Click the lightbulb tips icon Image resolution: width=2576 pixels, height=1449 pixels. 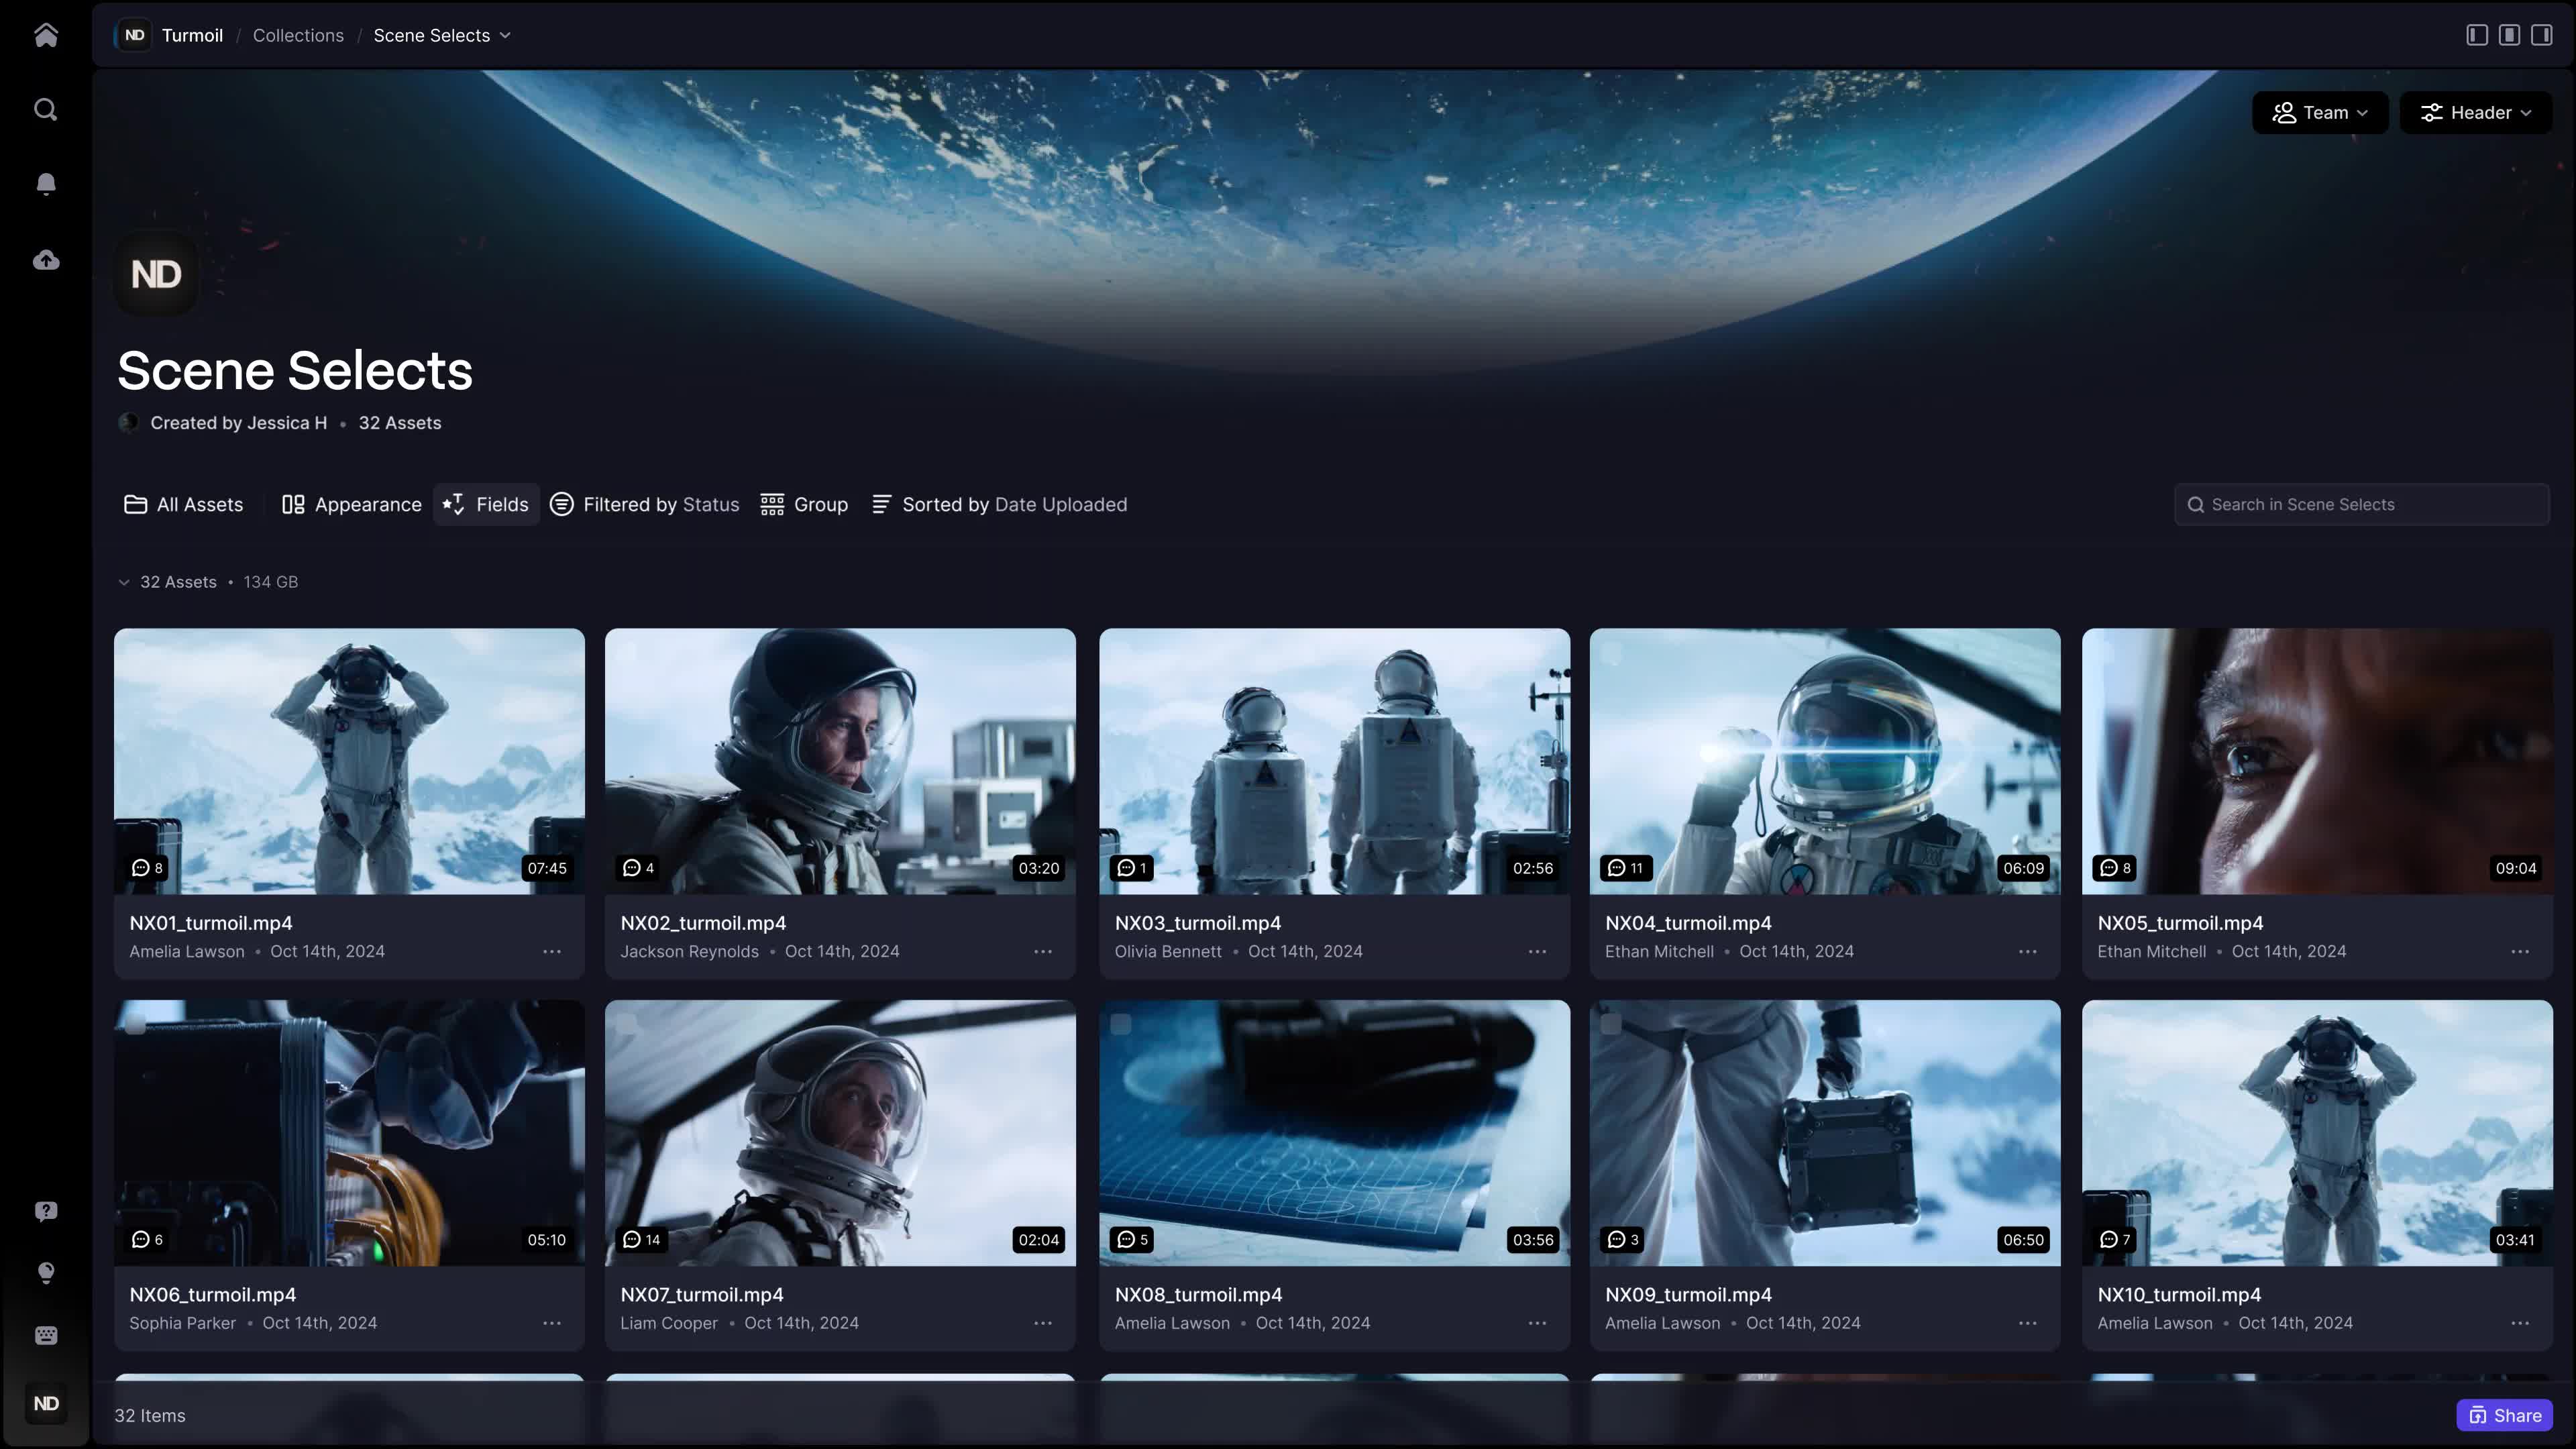point(46,1272)
